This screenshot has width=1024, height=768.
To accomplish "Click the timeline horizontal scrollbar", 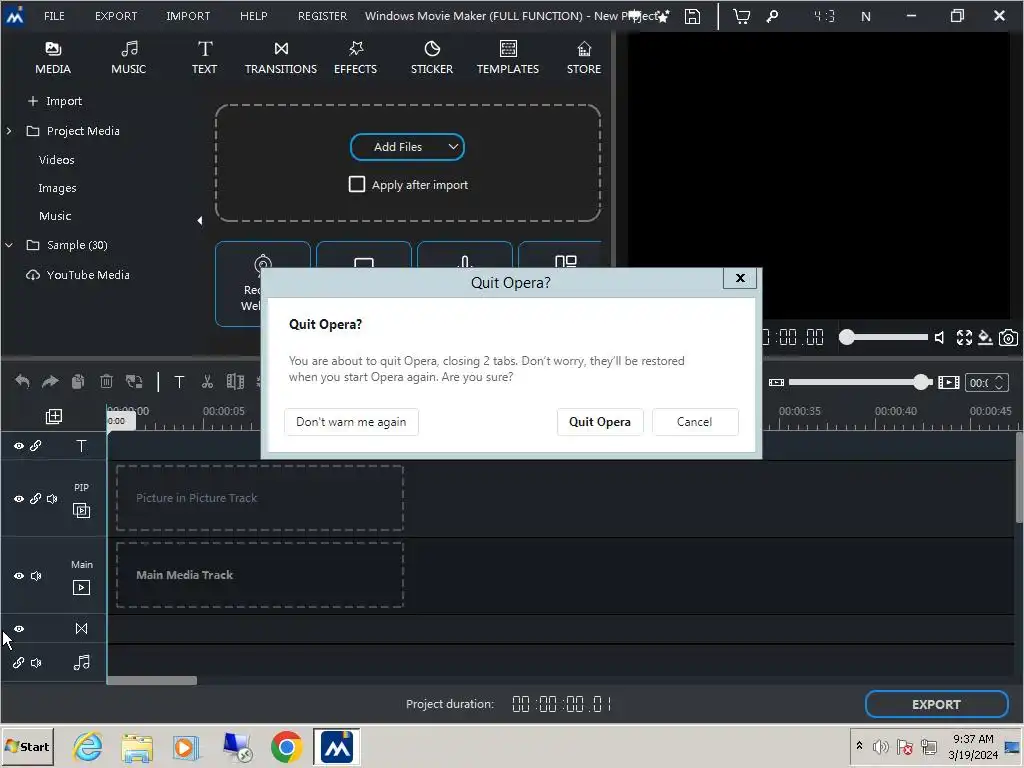I will tap(152, 680).
